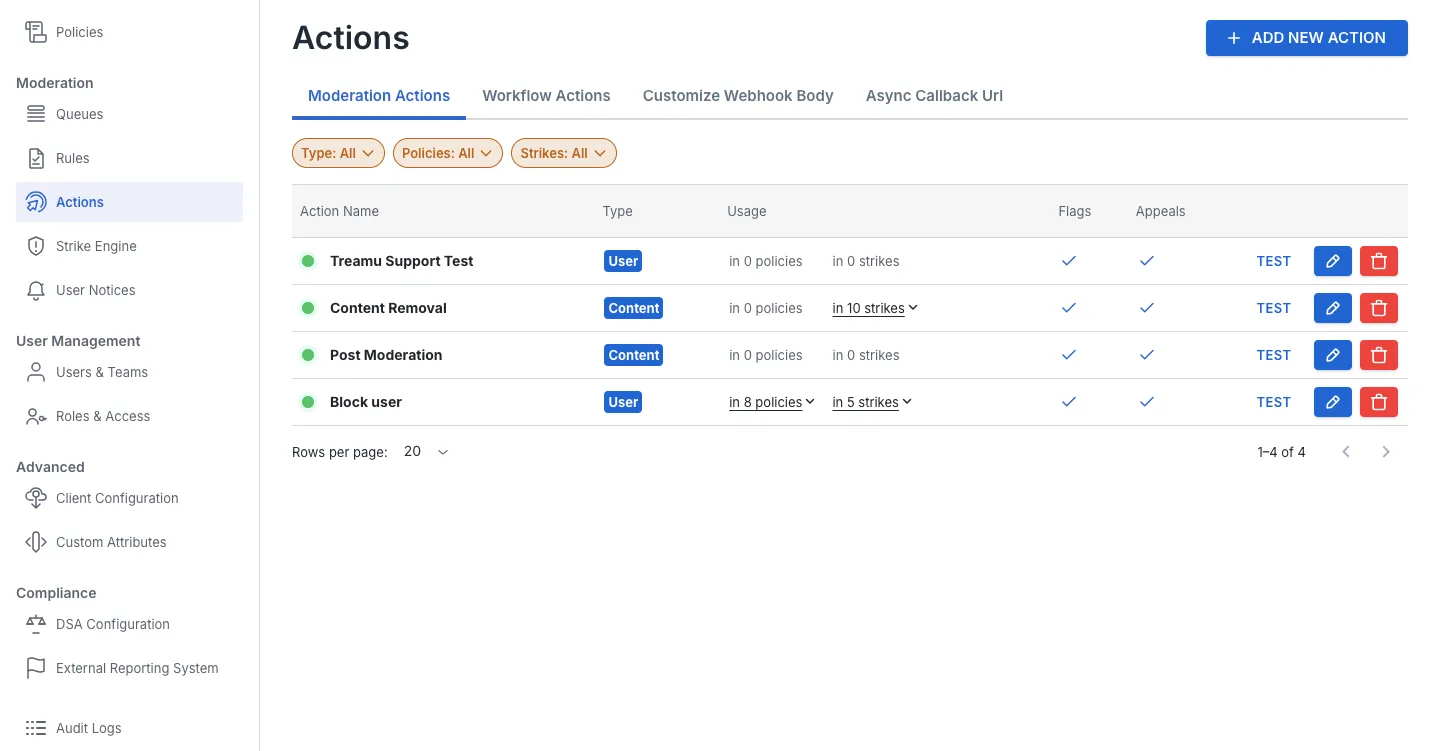Go to the previous page arrow

pos(1346,452)
